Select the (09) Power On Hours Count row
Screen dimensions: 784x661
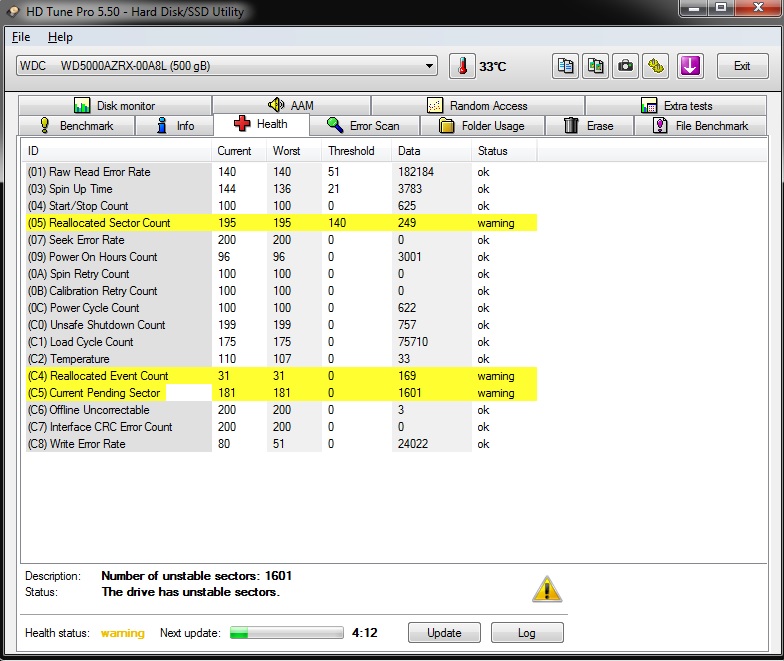(x=282, y=257)
